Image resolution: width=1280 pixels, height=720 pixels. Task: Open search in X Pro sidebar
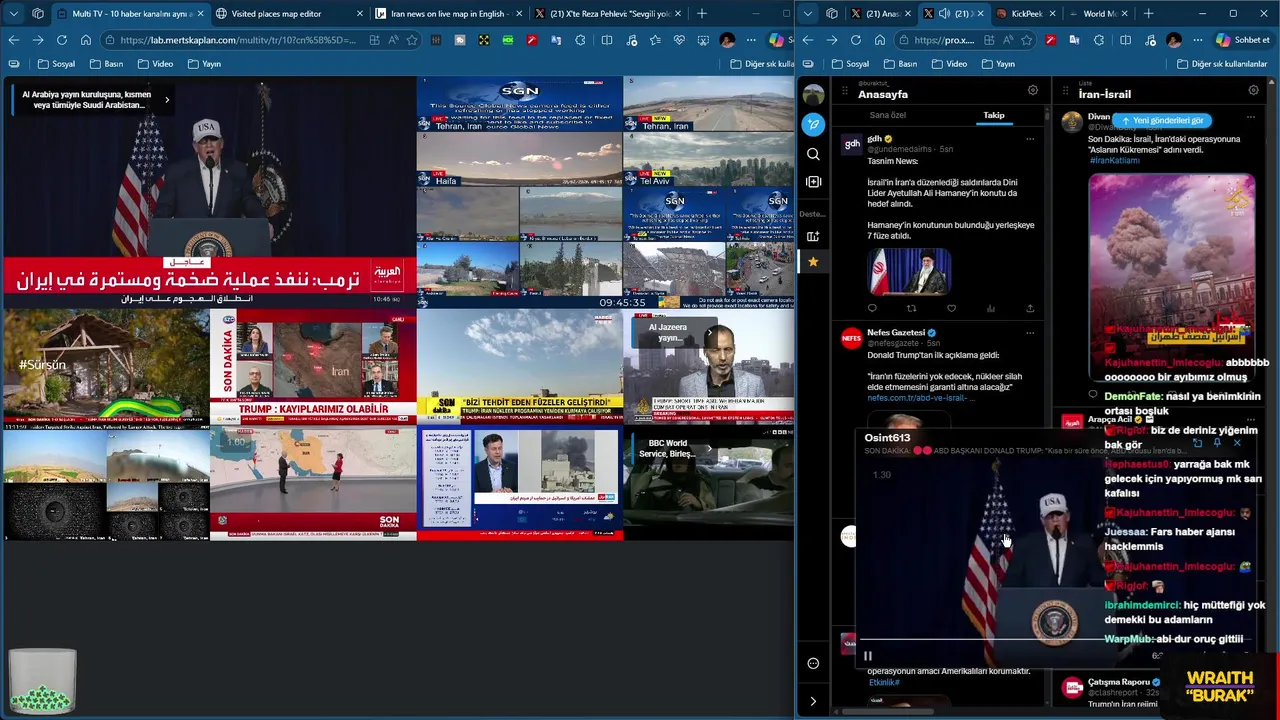tap(813, 154)
